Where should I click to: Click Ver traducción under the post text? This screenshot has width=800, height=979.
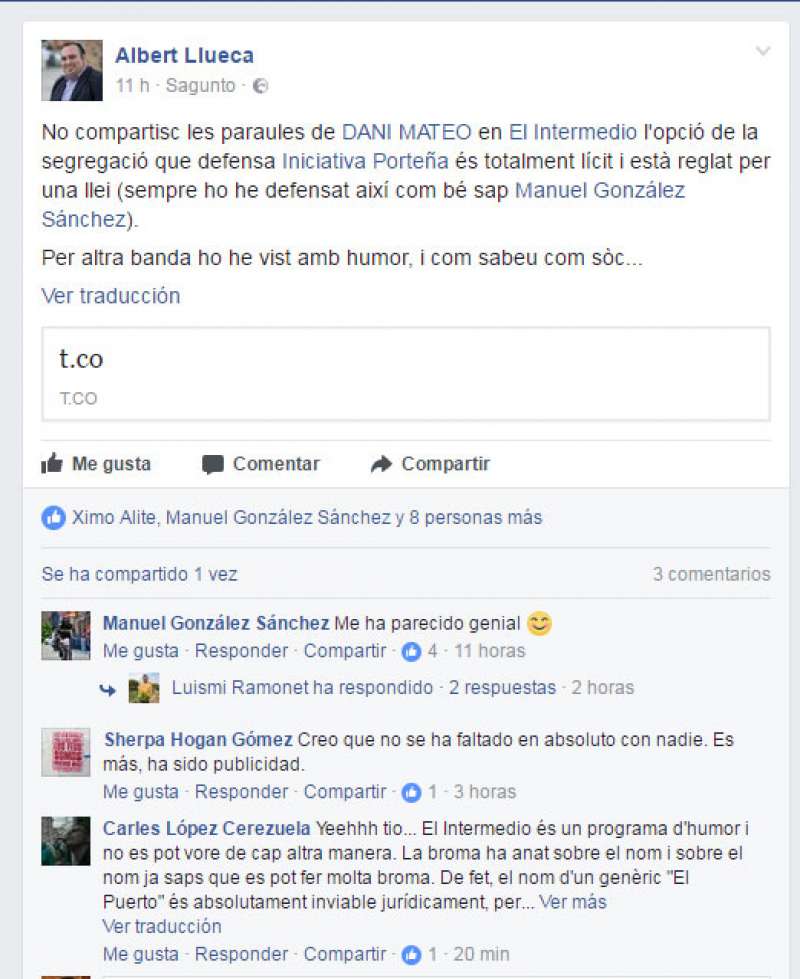click(x=111, y=296)
